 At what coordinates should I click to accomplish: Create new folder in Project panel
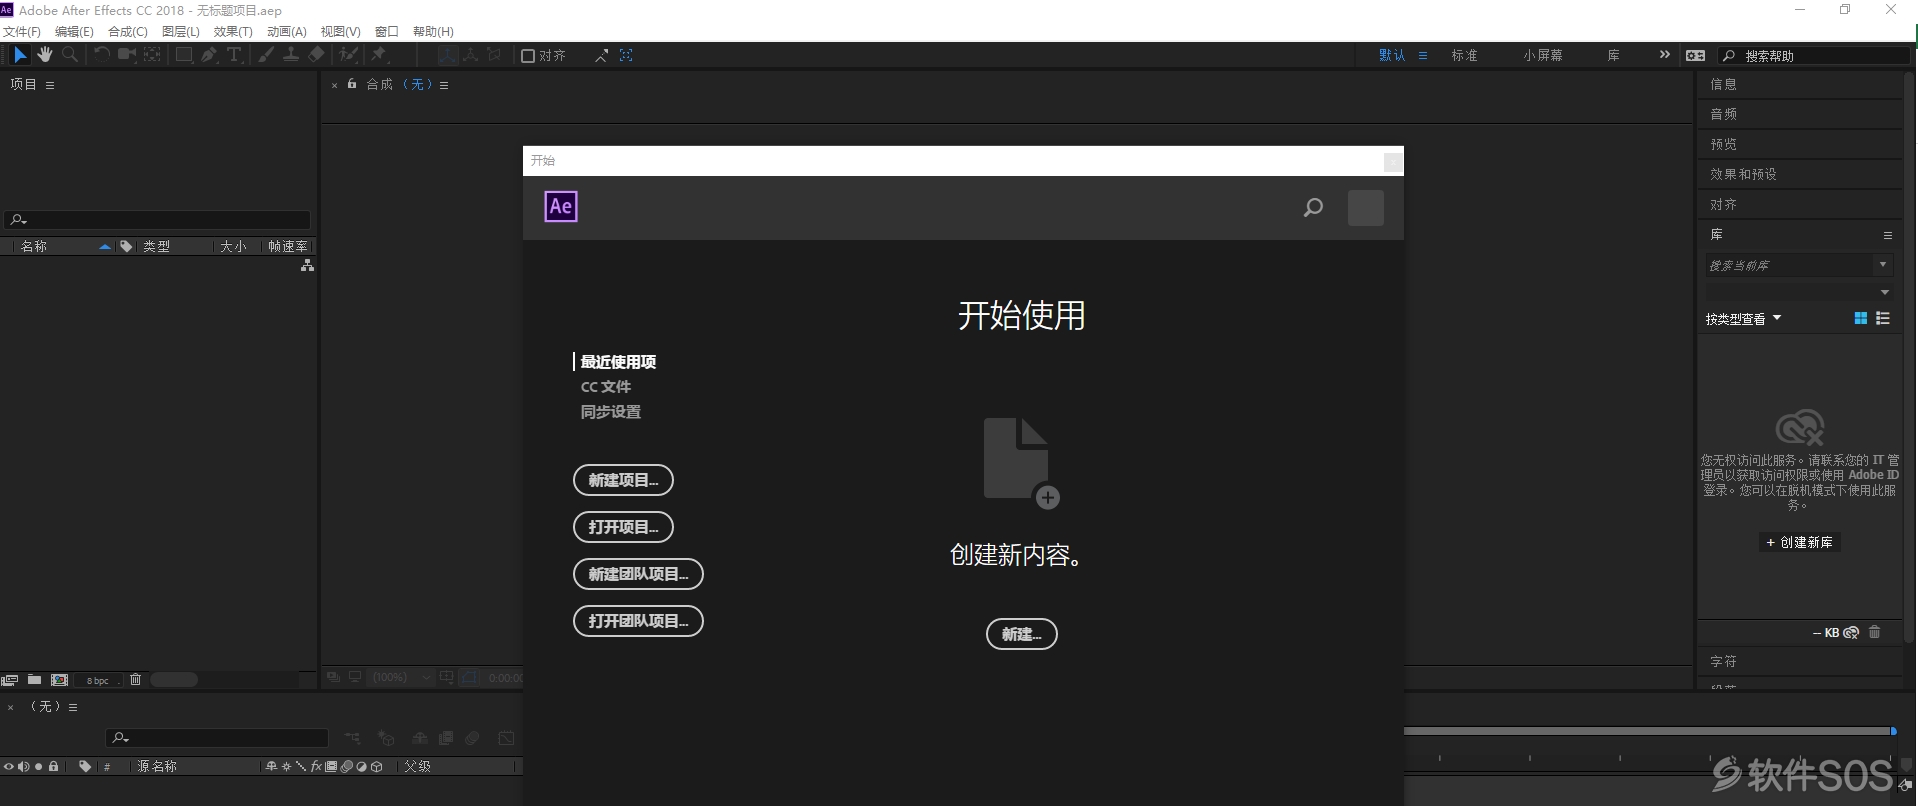coord(34,680)
